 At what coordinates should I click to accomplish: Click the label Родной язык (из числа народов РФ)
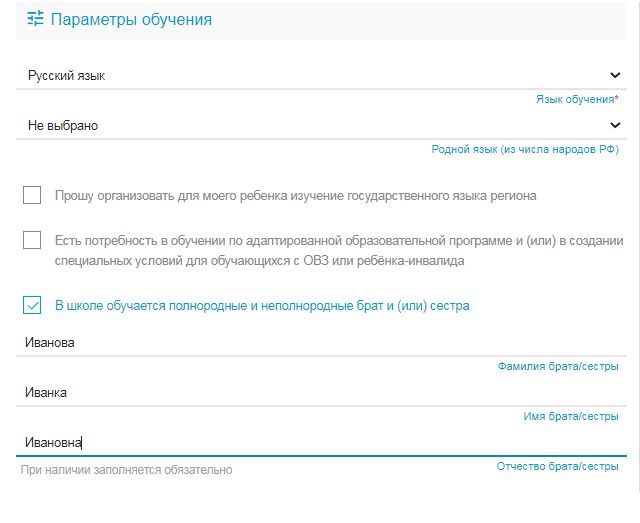click(525, 149)
